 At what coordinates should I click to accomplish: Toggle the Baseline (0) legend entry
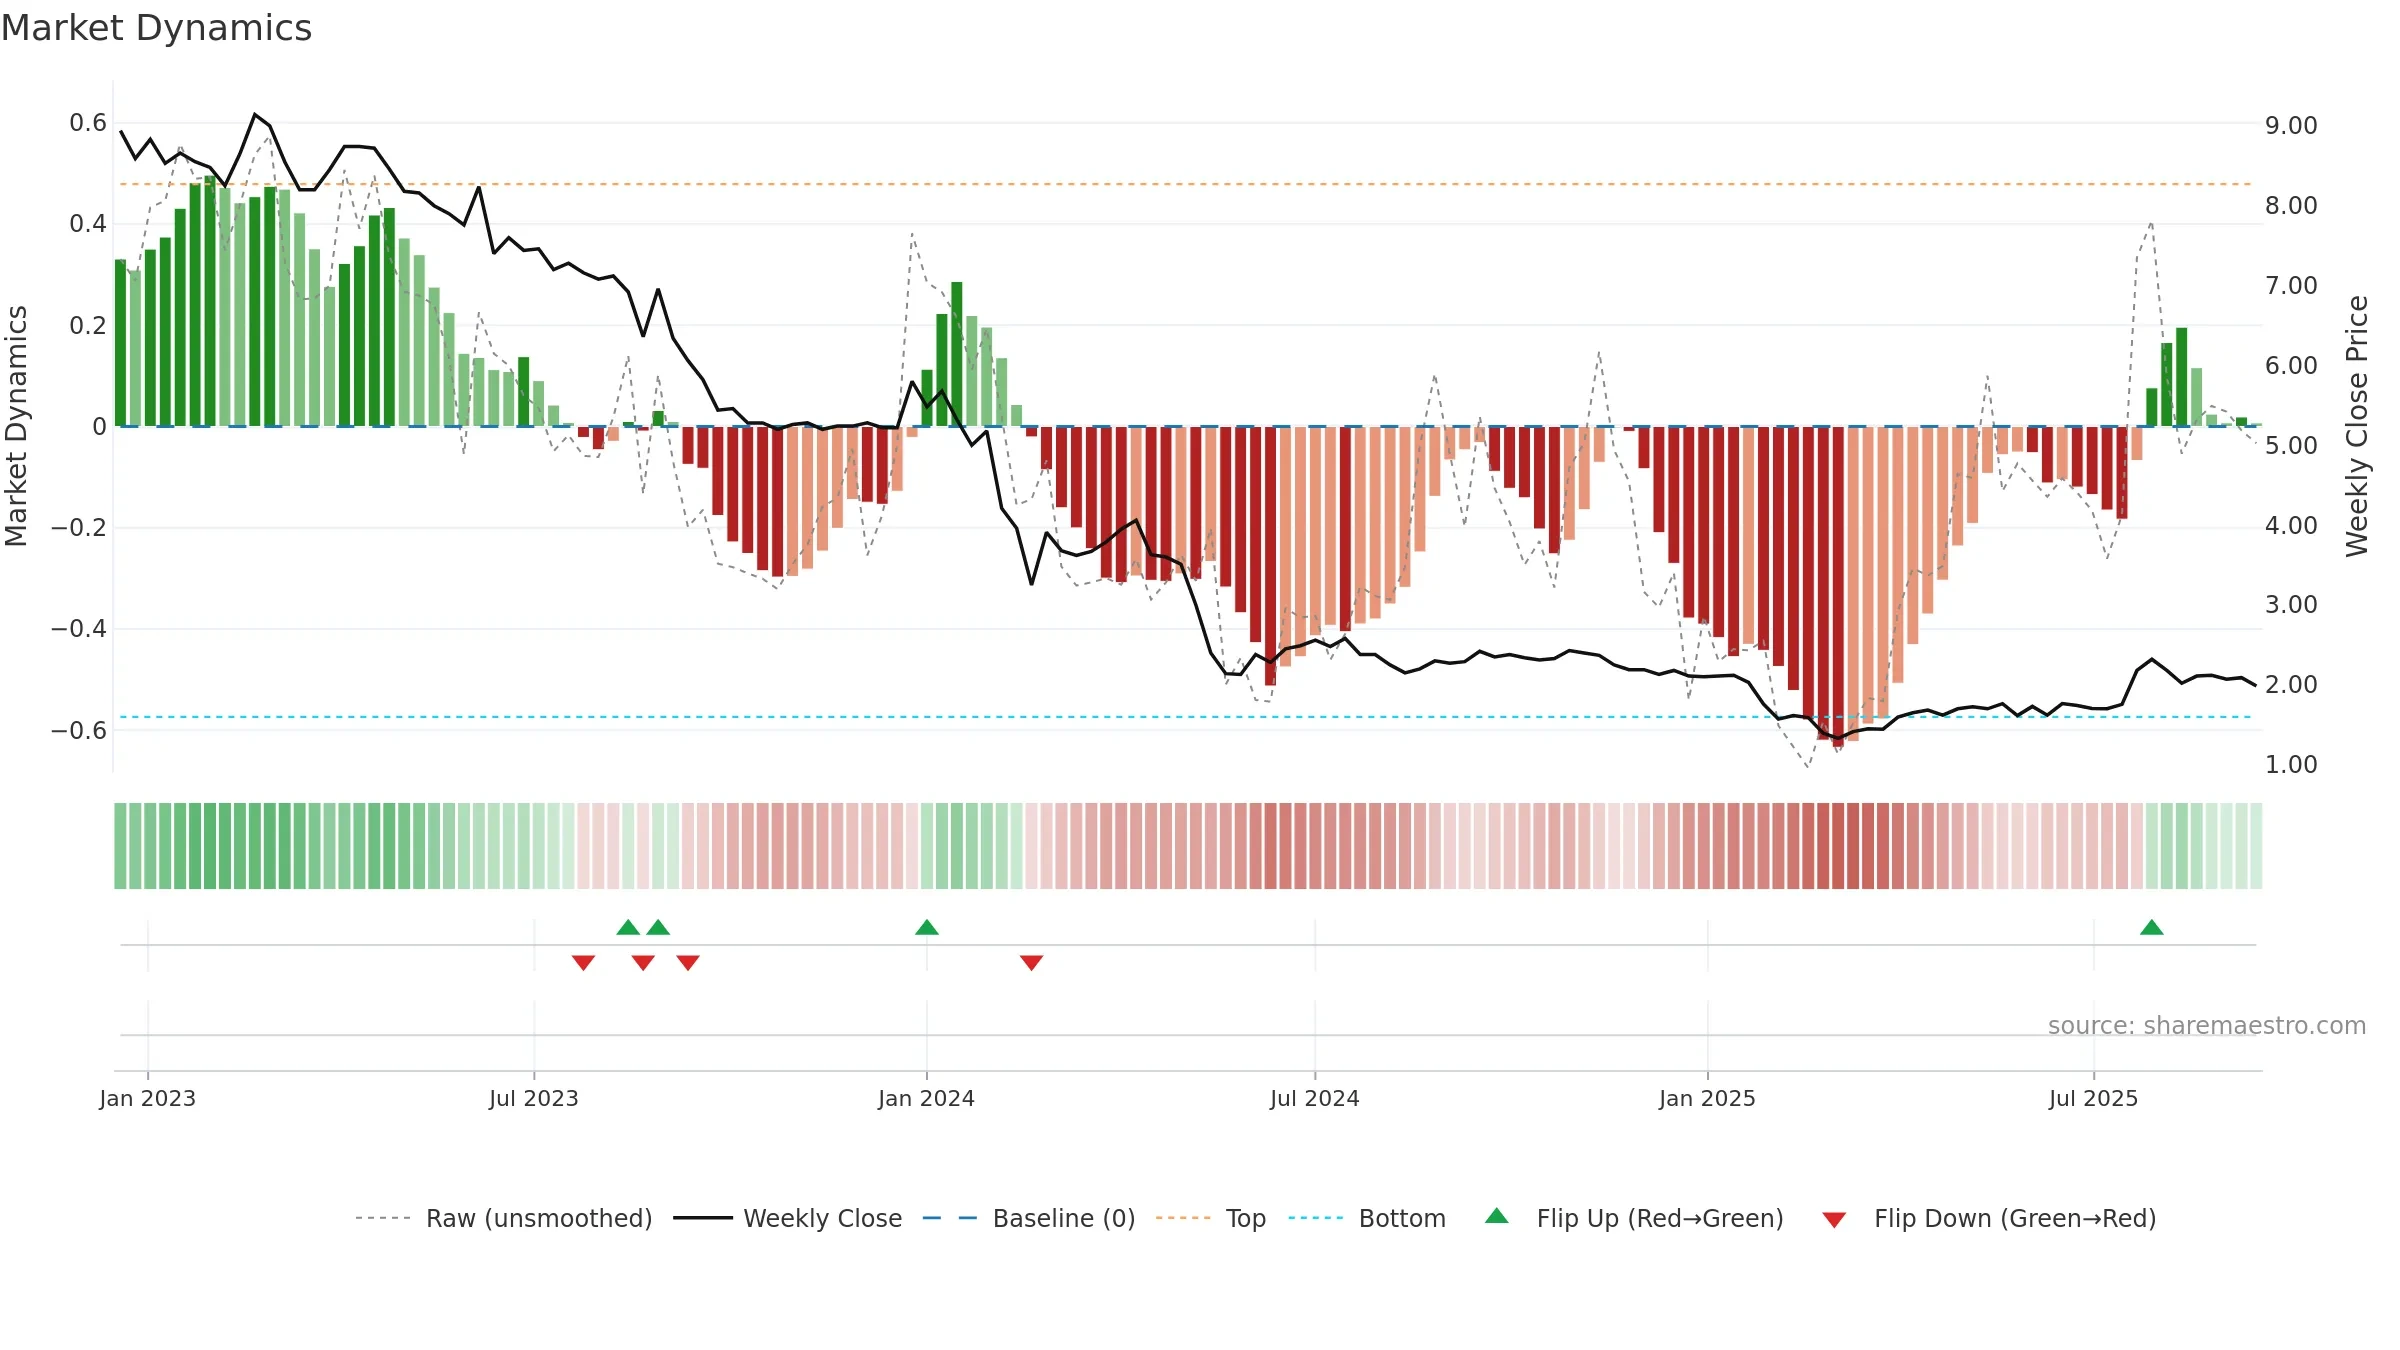1029,1218
